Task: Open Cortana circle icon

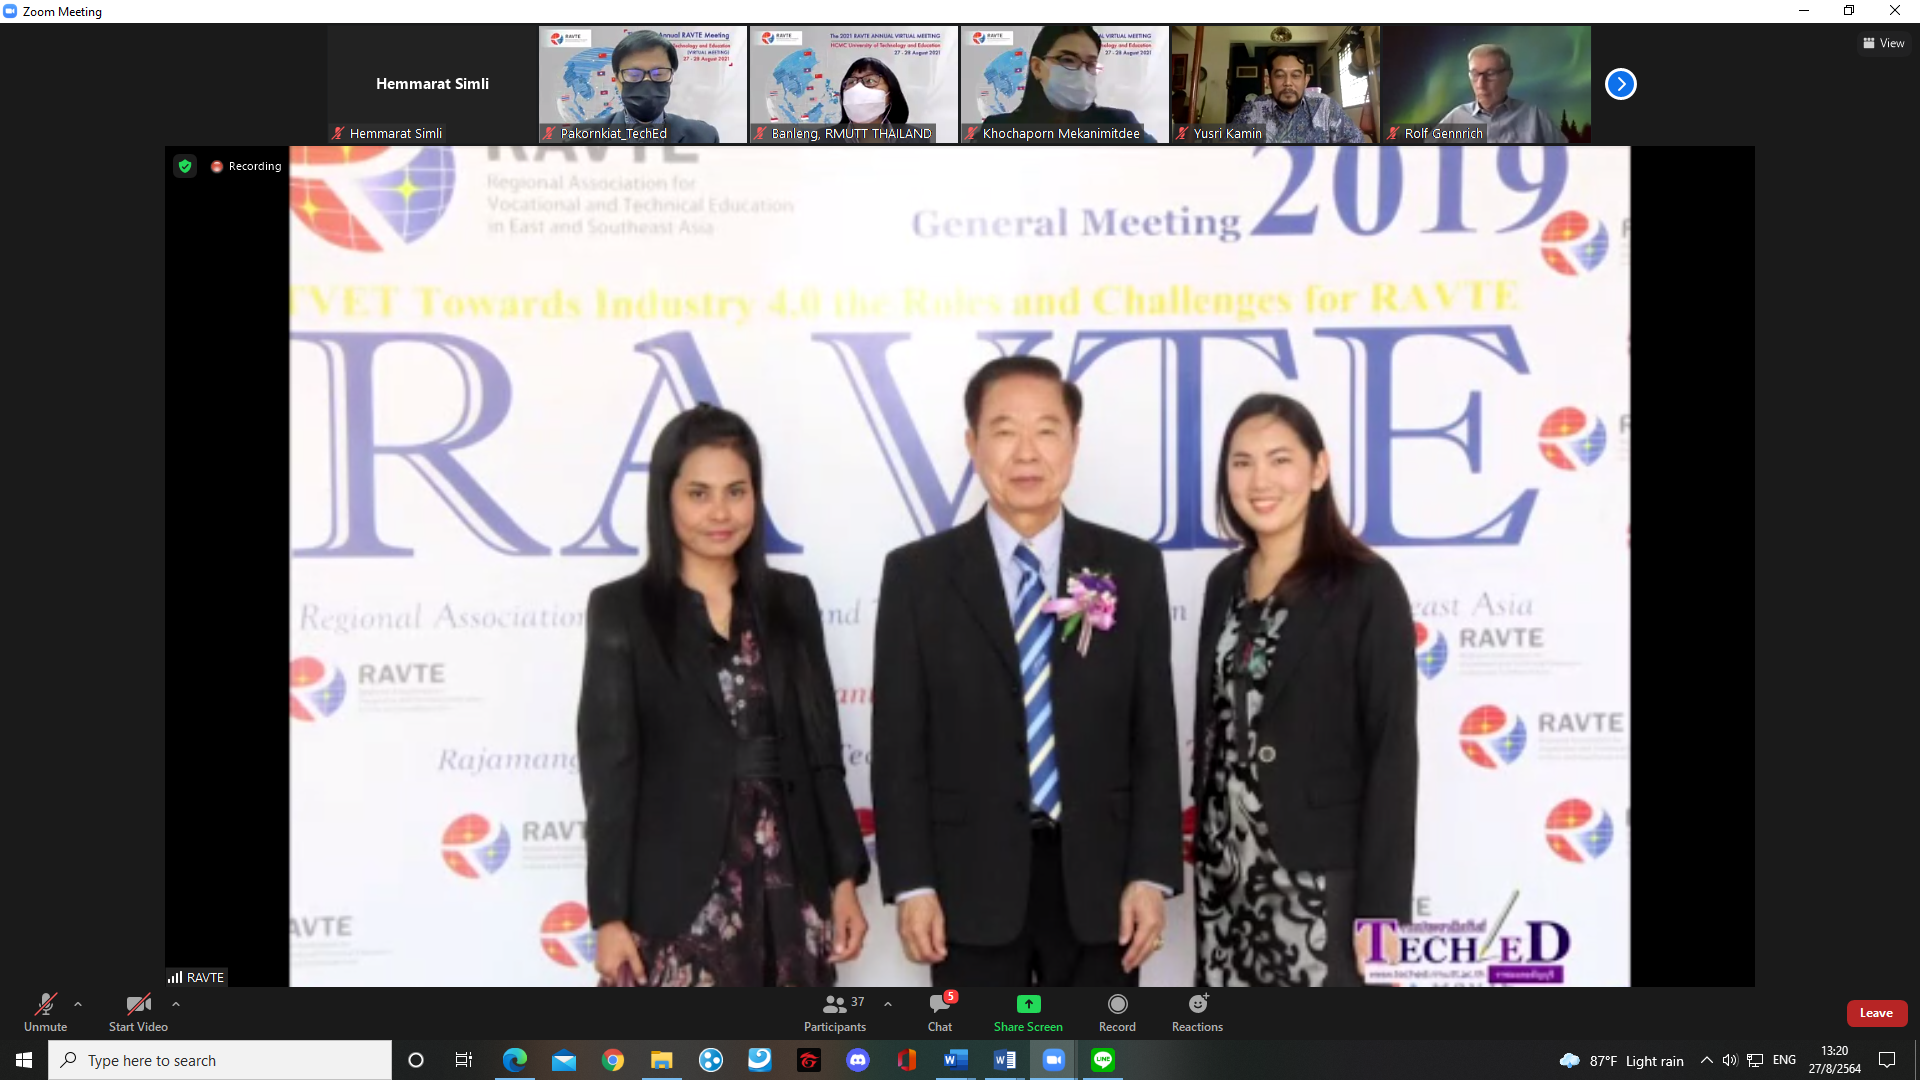Action: [416, 1060]
